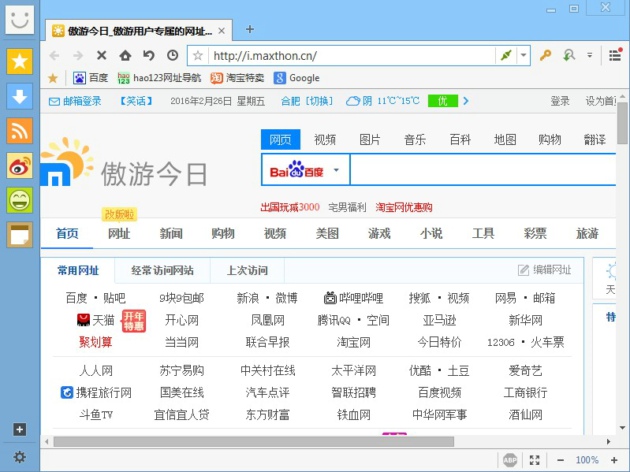Open the Weibo sidebar icon
This screenshot has width=630, height=472.
click(19, 166)
